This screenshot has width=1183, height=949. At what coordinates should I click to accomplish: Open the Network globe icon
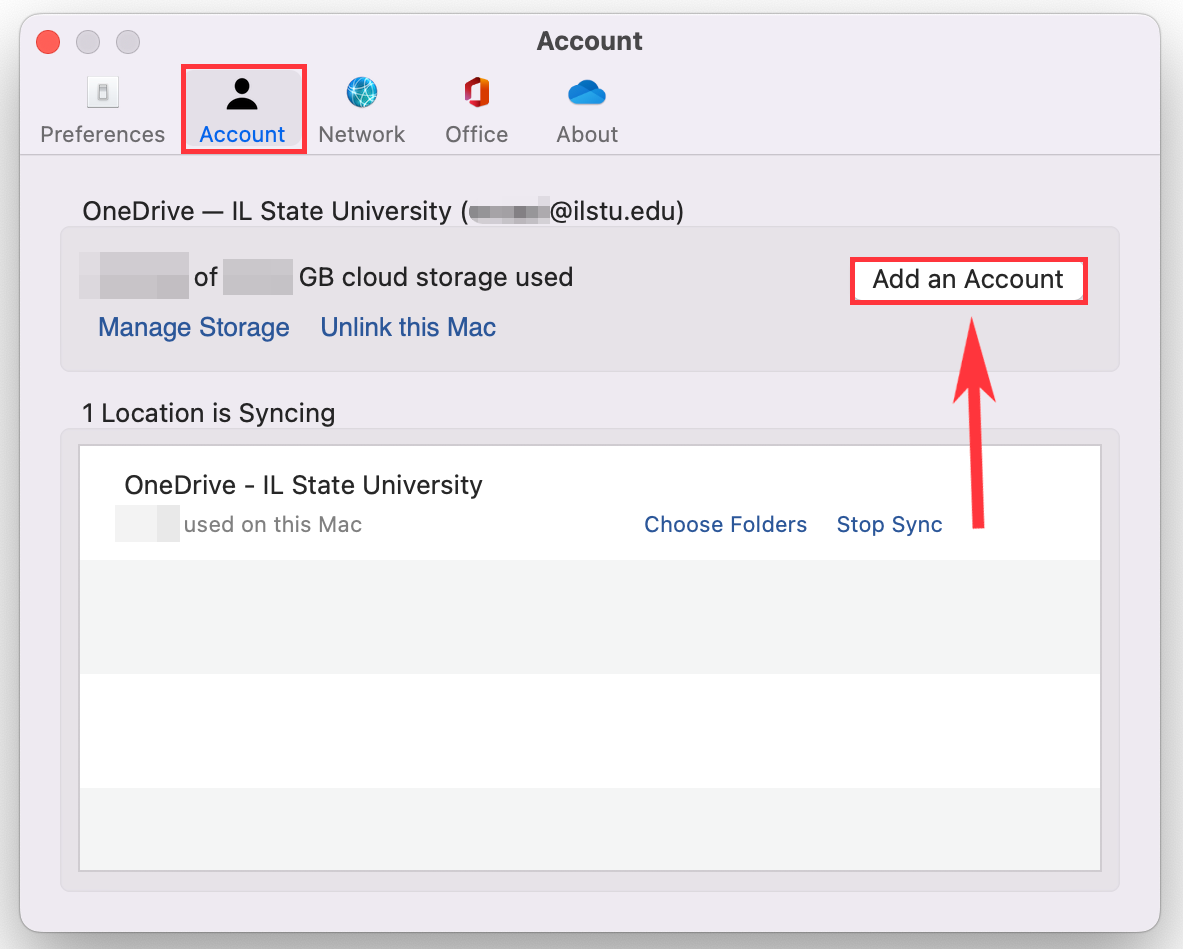pos(362,93)
